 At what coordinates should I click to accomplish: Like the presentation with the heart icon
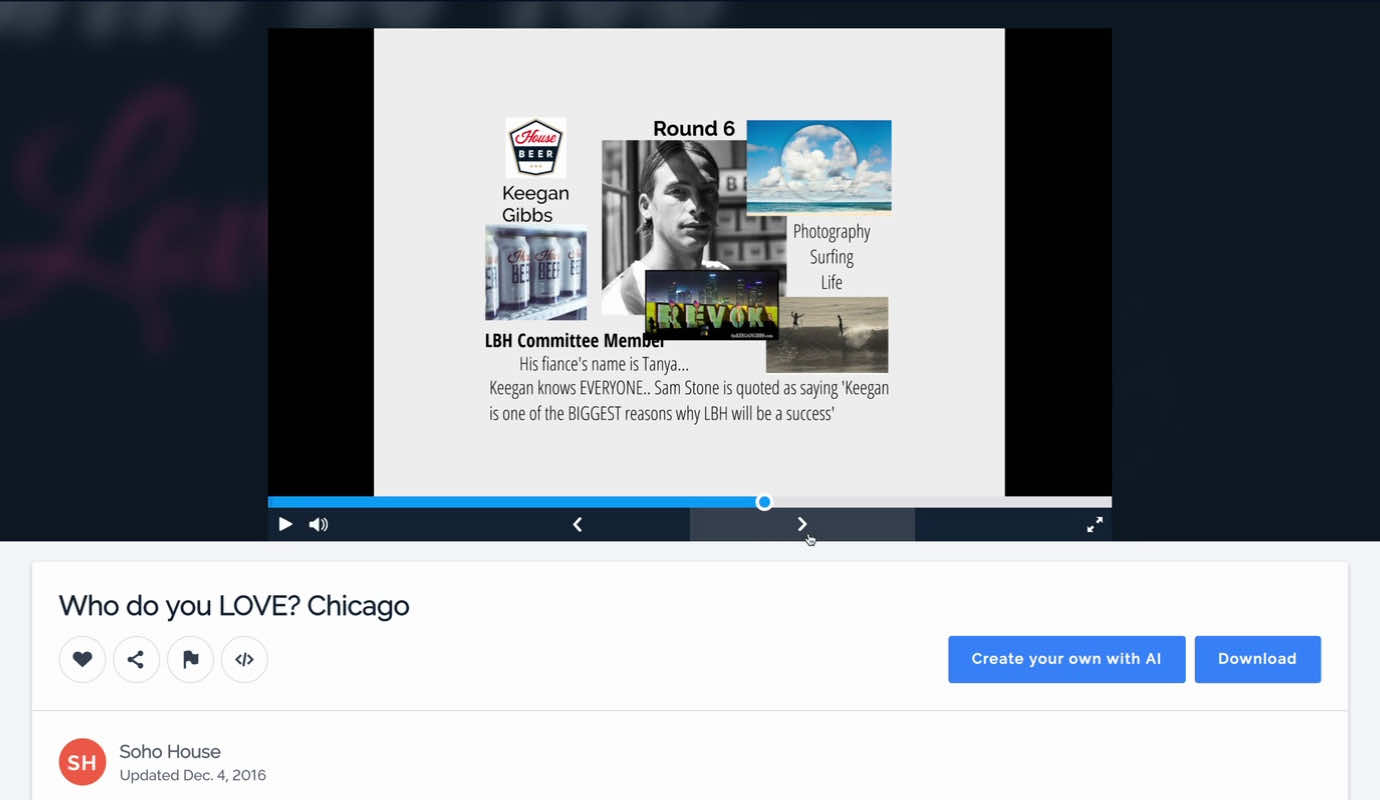[82, 659]
